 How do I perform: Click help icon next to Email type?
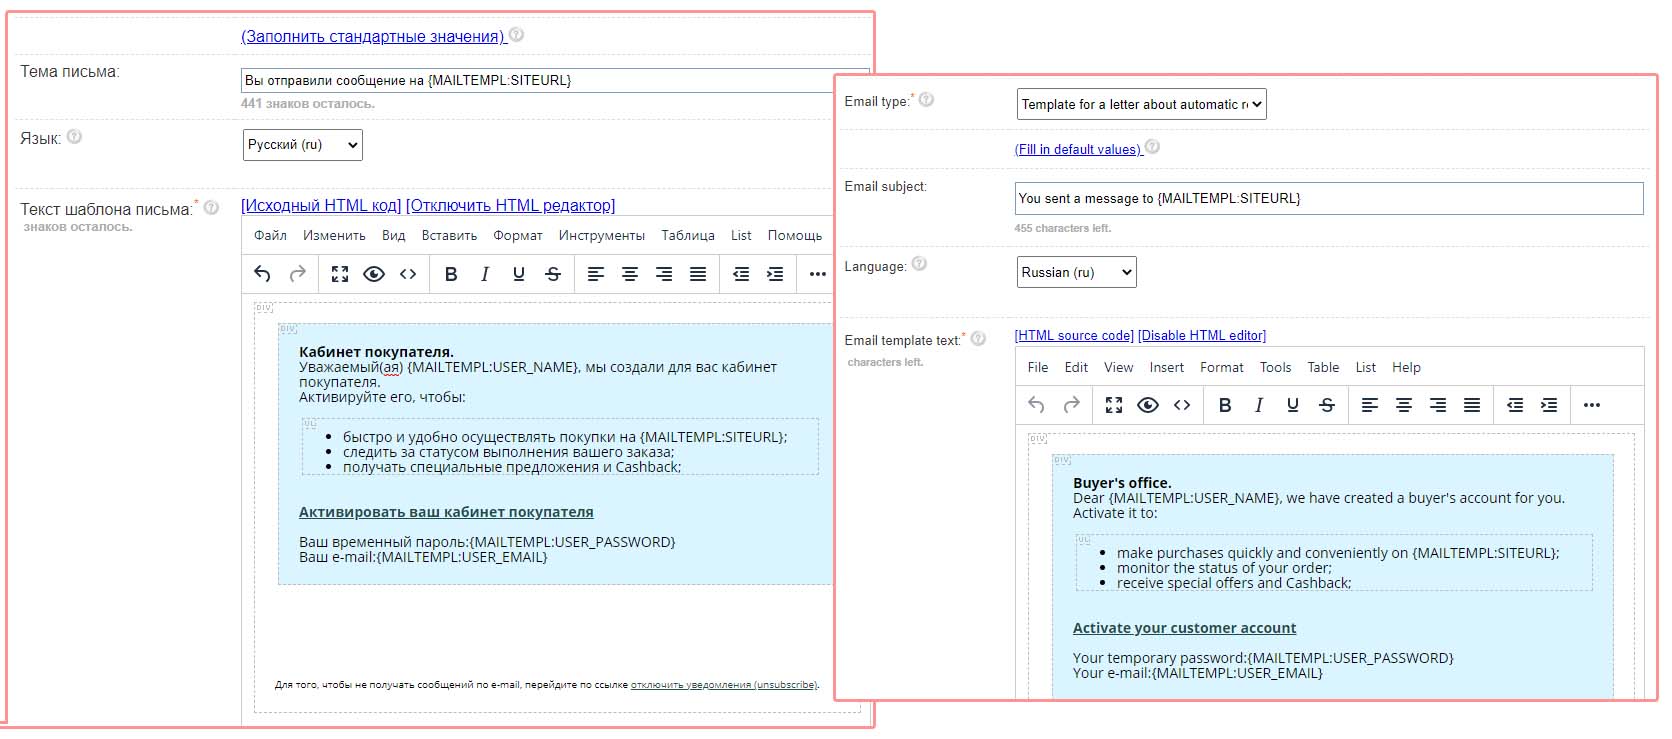click(926, 100)
